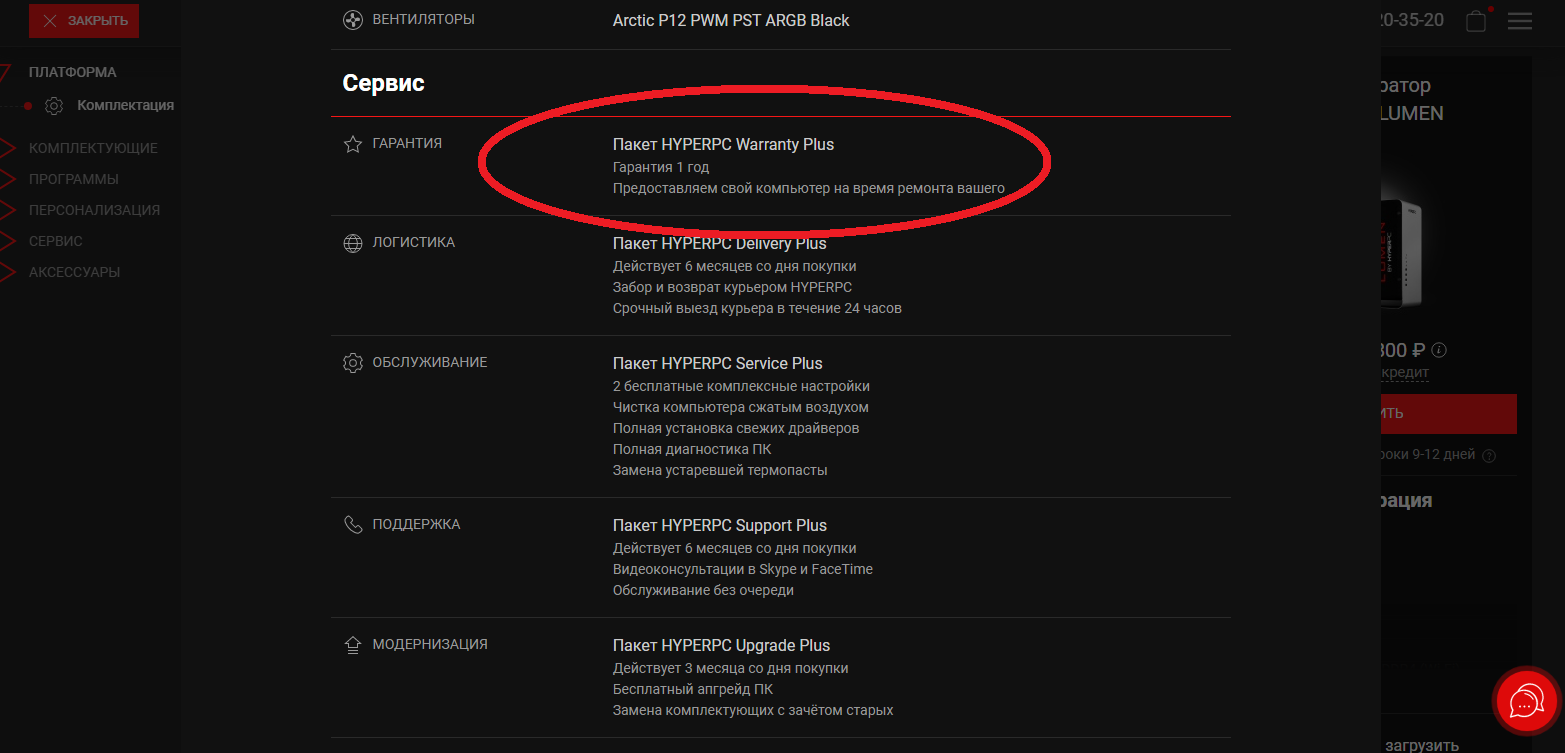Click the line Гарантия 1 год

pyautogui.click(x=661, y=167)
